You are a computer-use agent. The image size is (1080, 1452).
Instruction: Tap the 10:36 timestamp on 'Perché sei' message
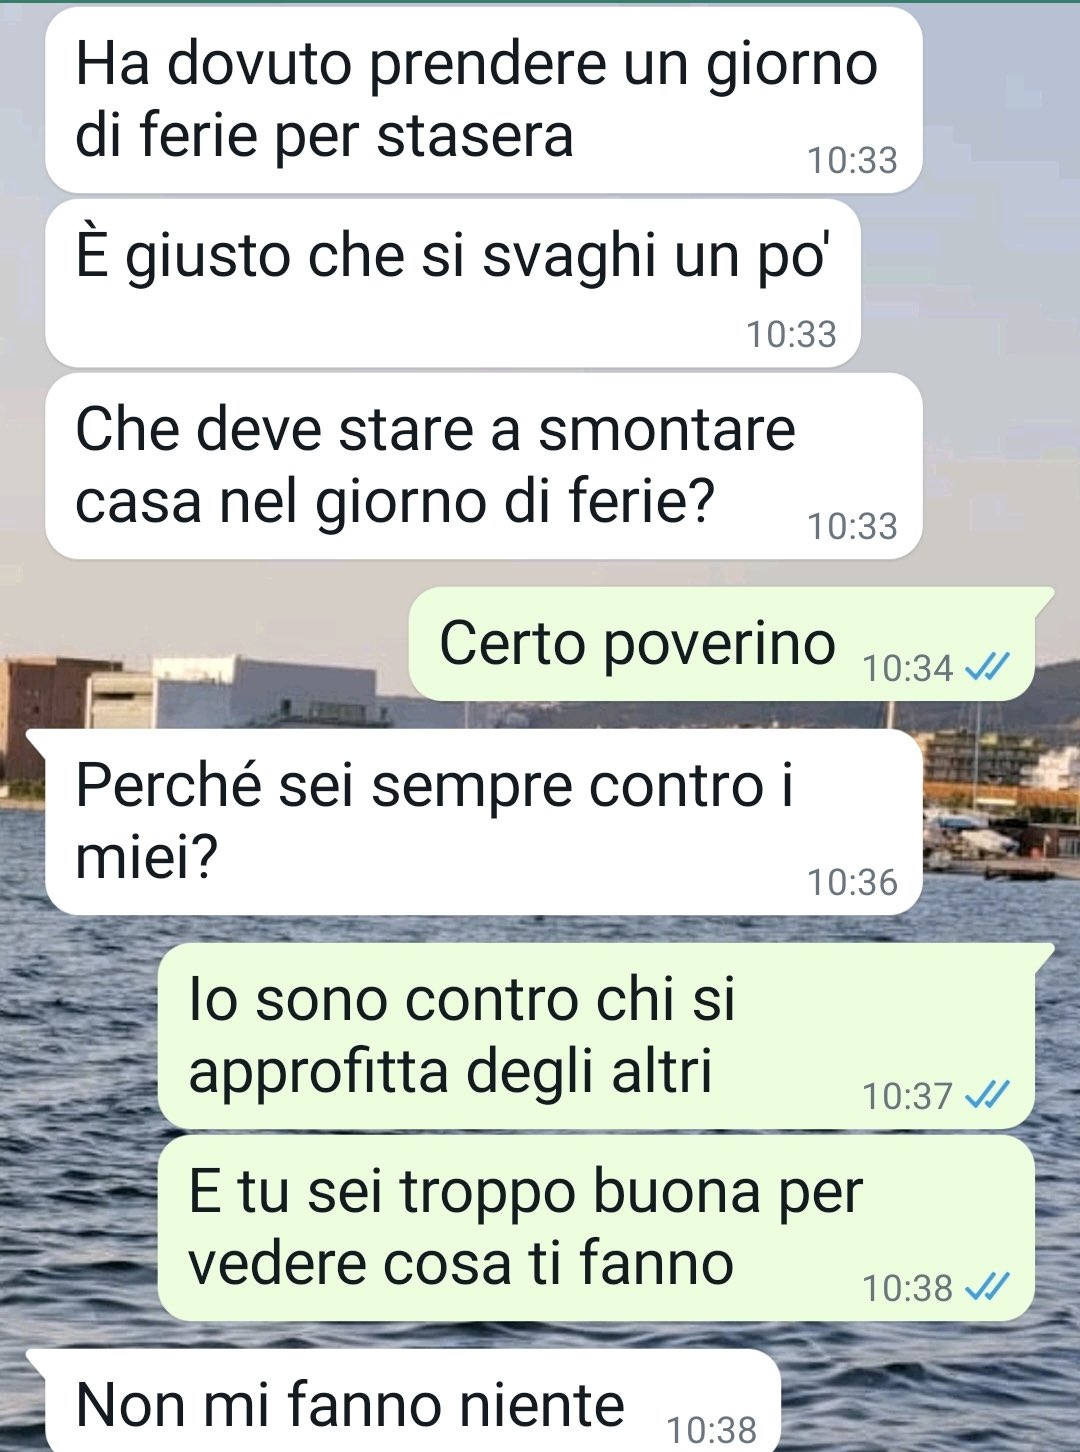[852, 882]
